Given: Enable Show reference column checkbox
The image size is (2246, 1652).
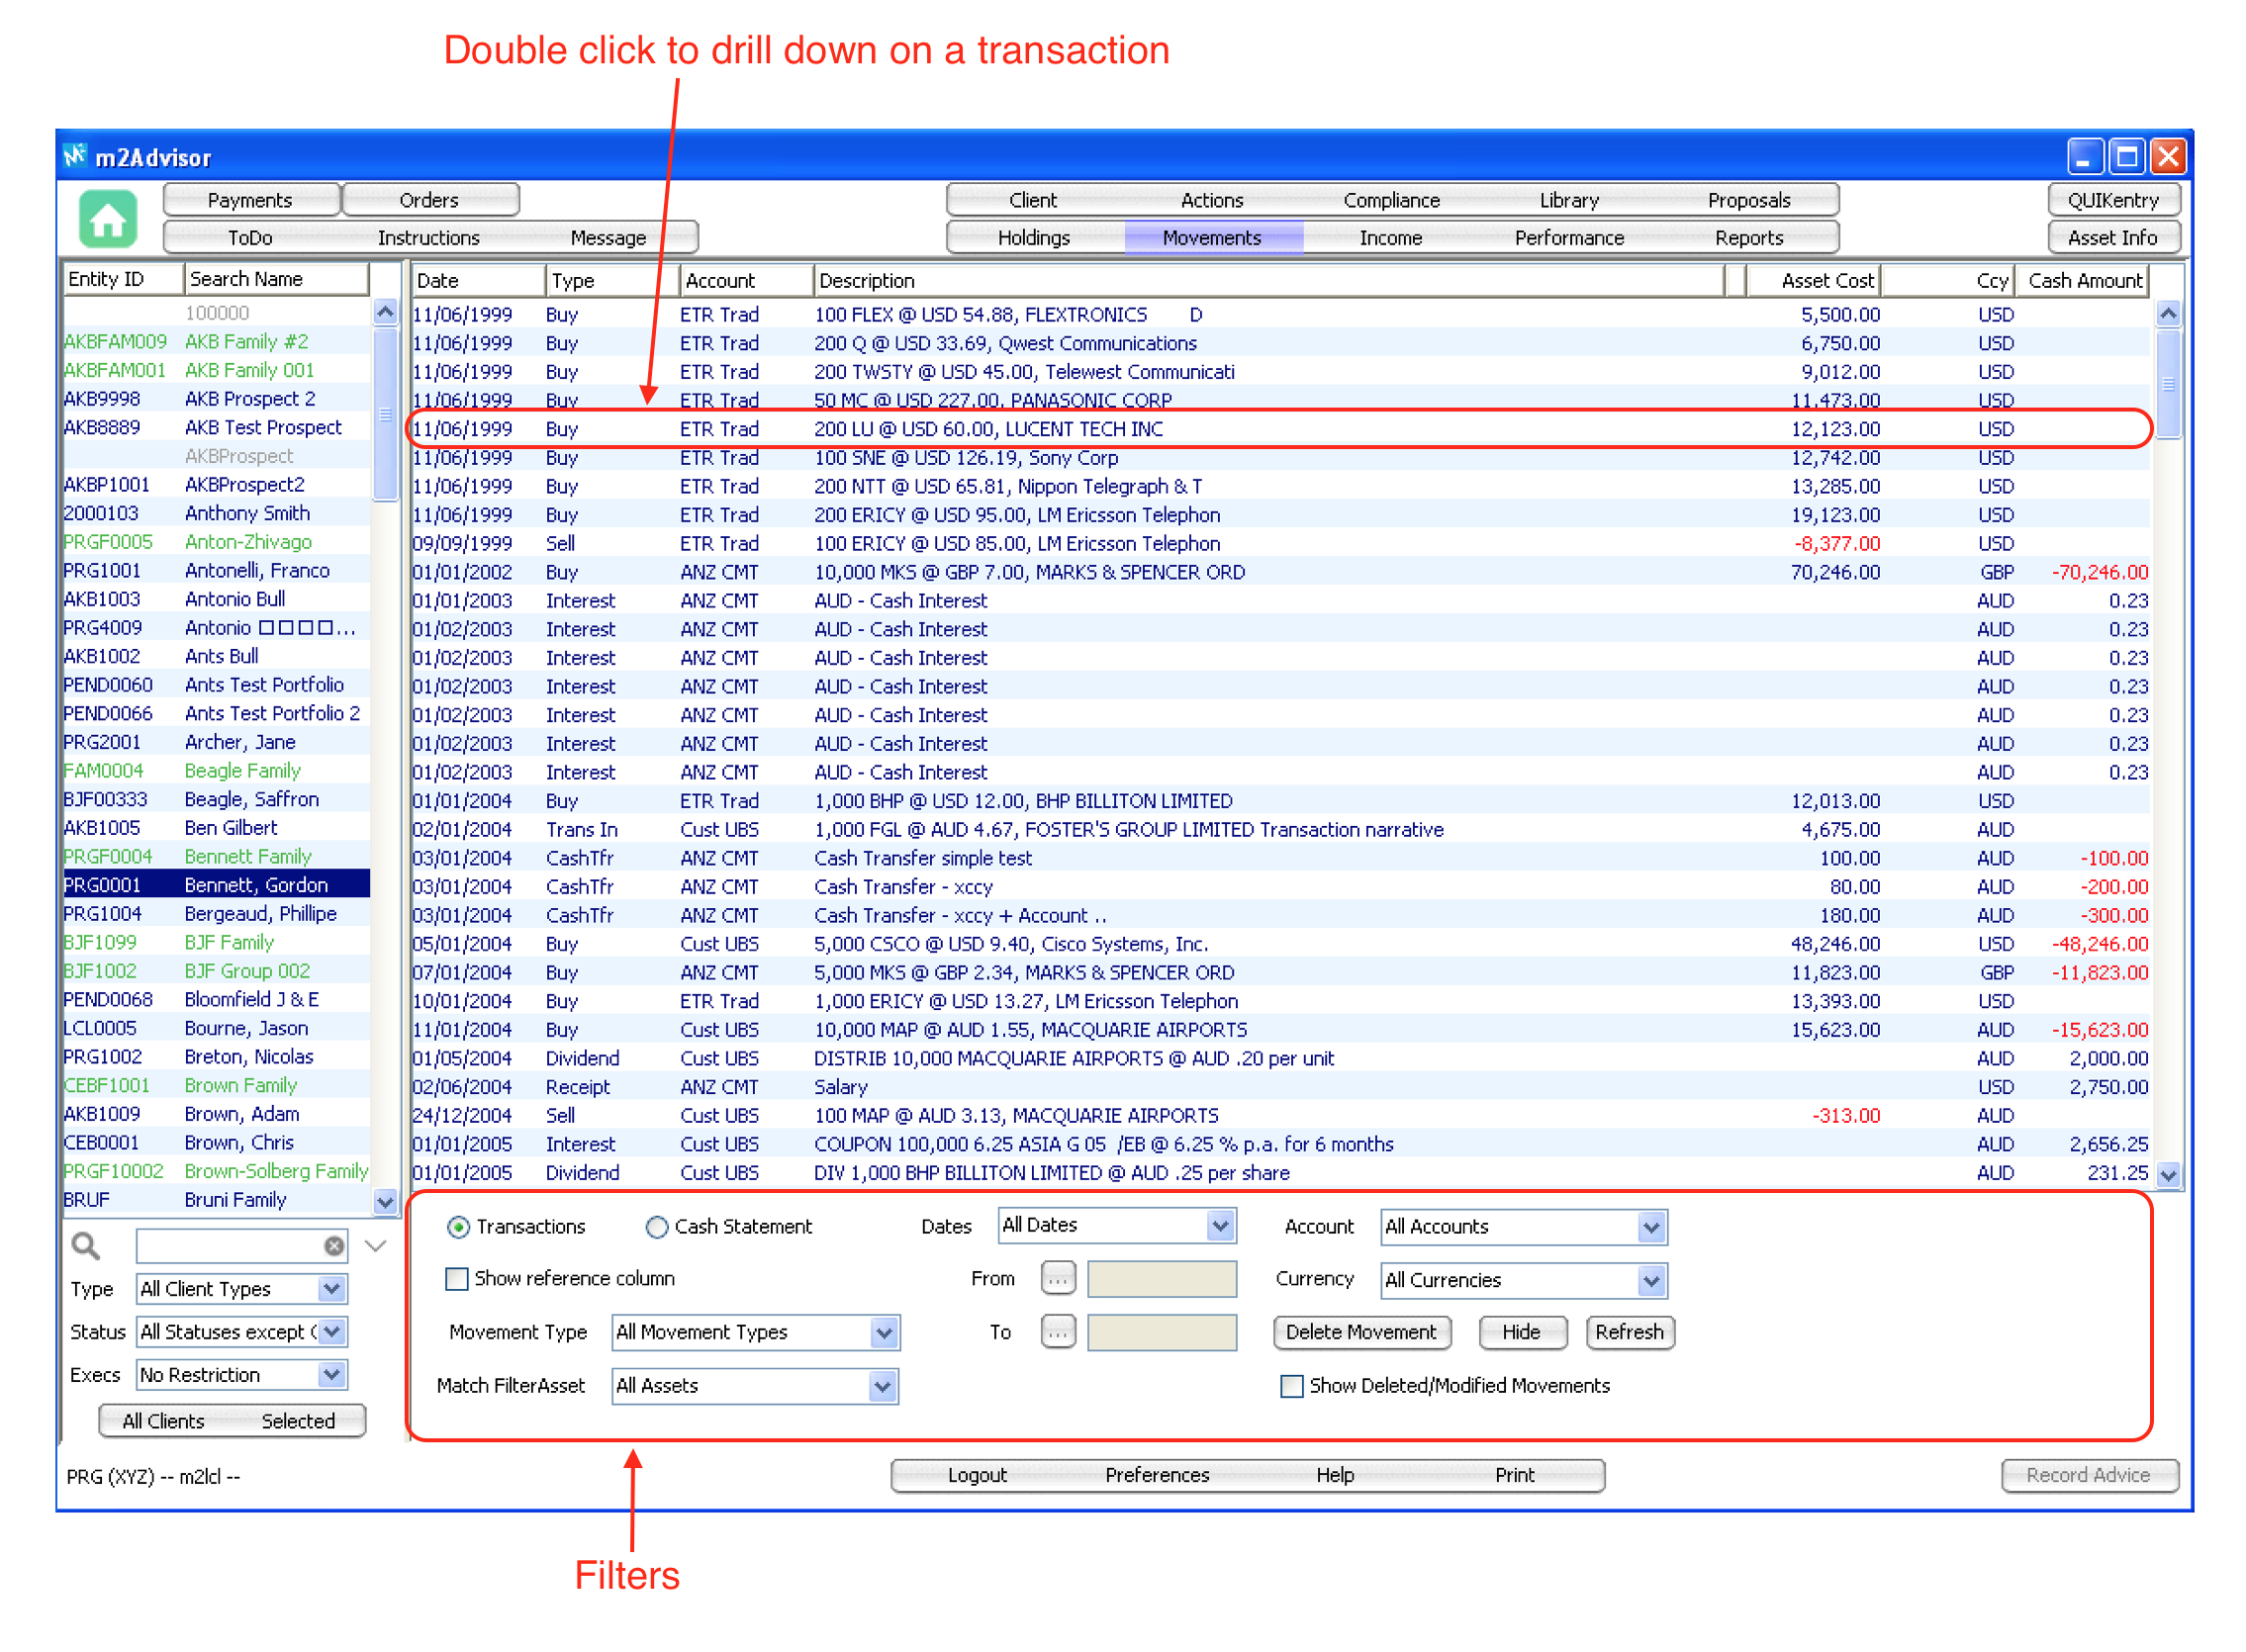Looking at the screenshot, I should [x=457, y=1278].
